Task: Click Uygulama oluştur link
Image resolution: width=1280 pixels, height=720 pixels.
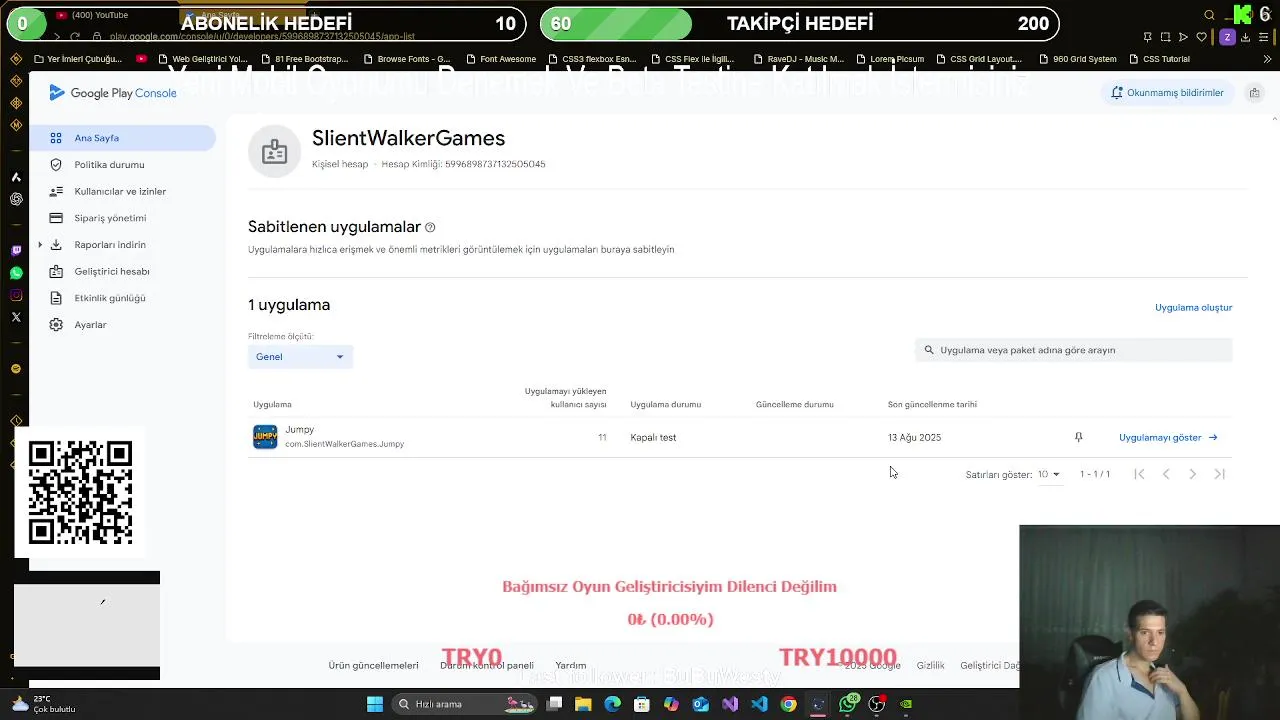Action: tap(1194, 308)
